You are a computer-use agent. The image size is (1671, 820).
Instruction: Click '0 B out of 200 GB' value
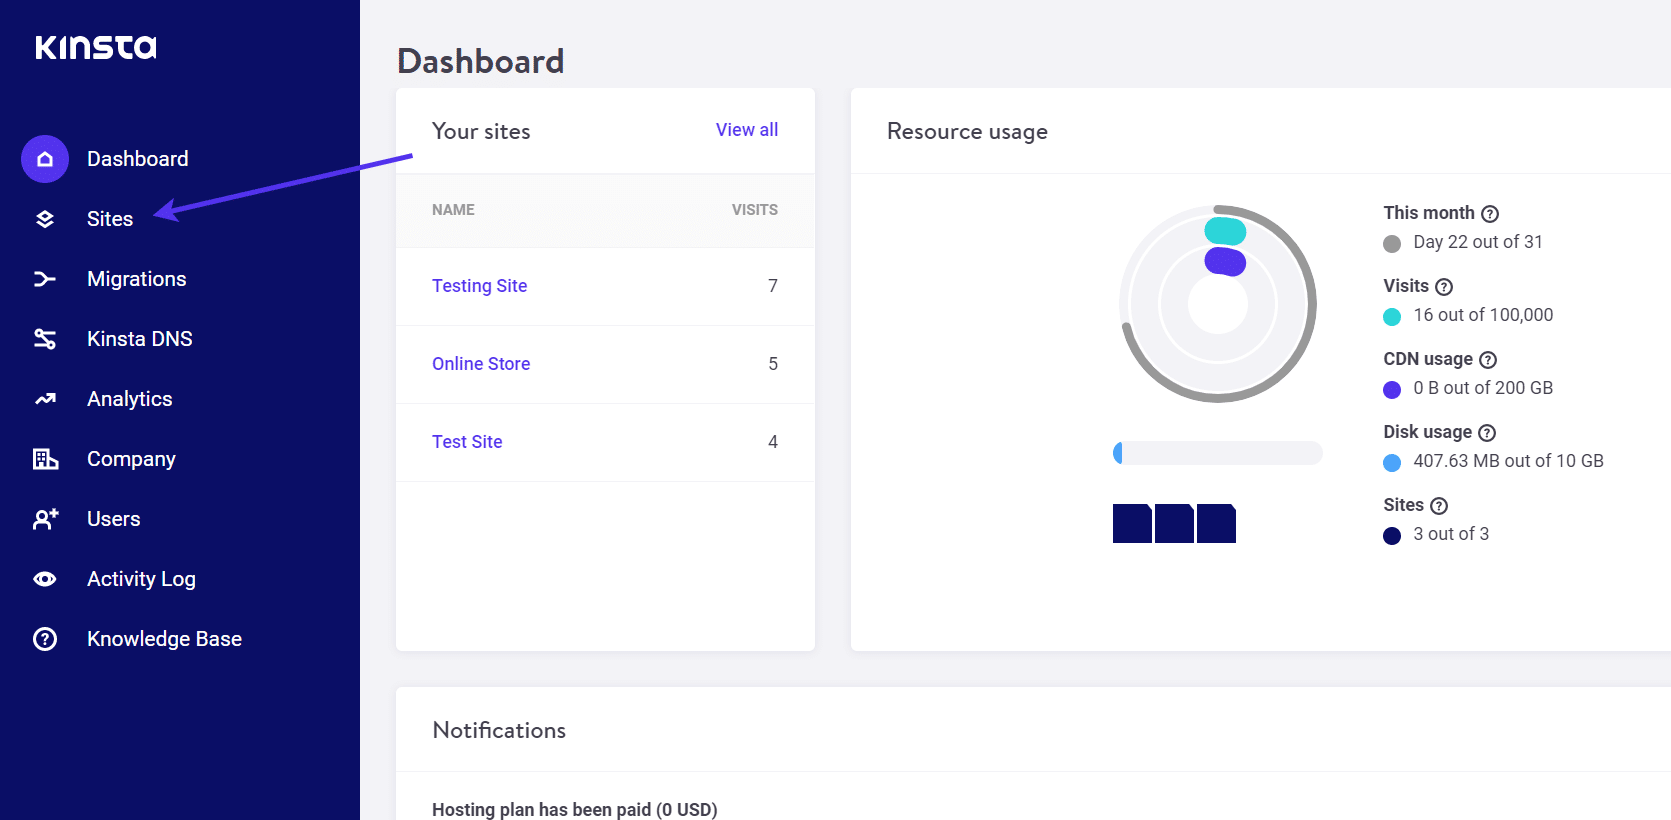click(1483, 388)
